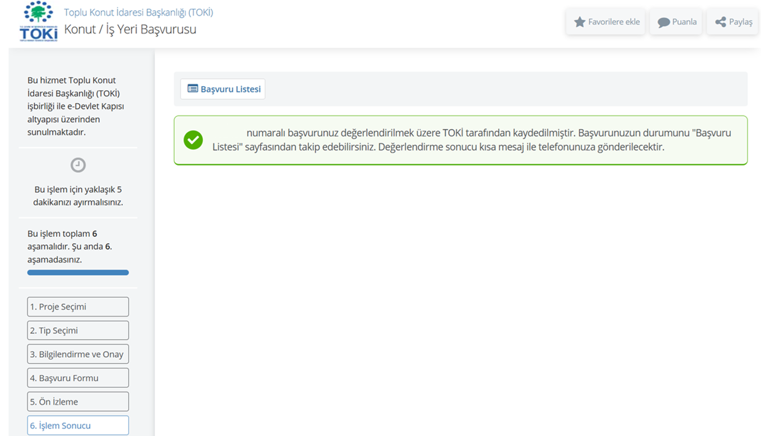Image resolution: width=770 pixels, height=436 pixels.
Task: Click the green success checkmark icon
Action: coord(193,140)
